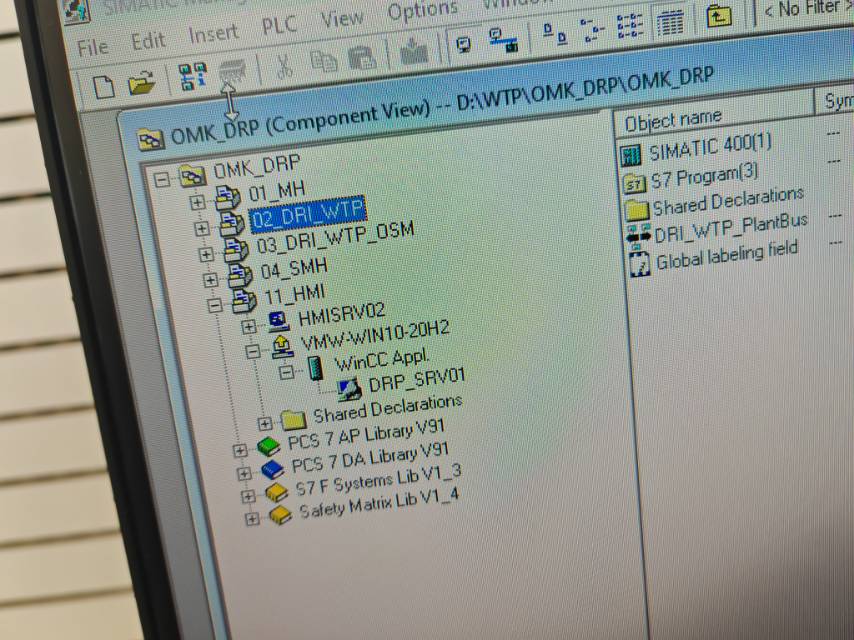Click the New Project toolbar icon

[x=103, y=87]
